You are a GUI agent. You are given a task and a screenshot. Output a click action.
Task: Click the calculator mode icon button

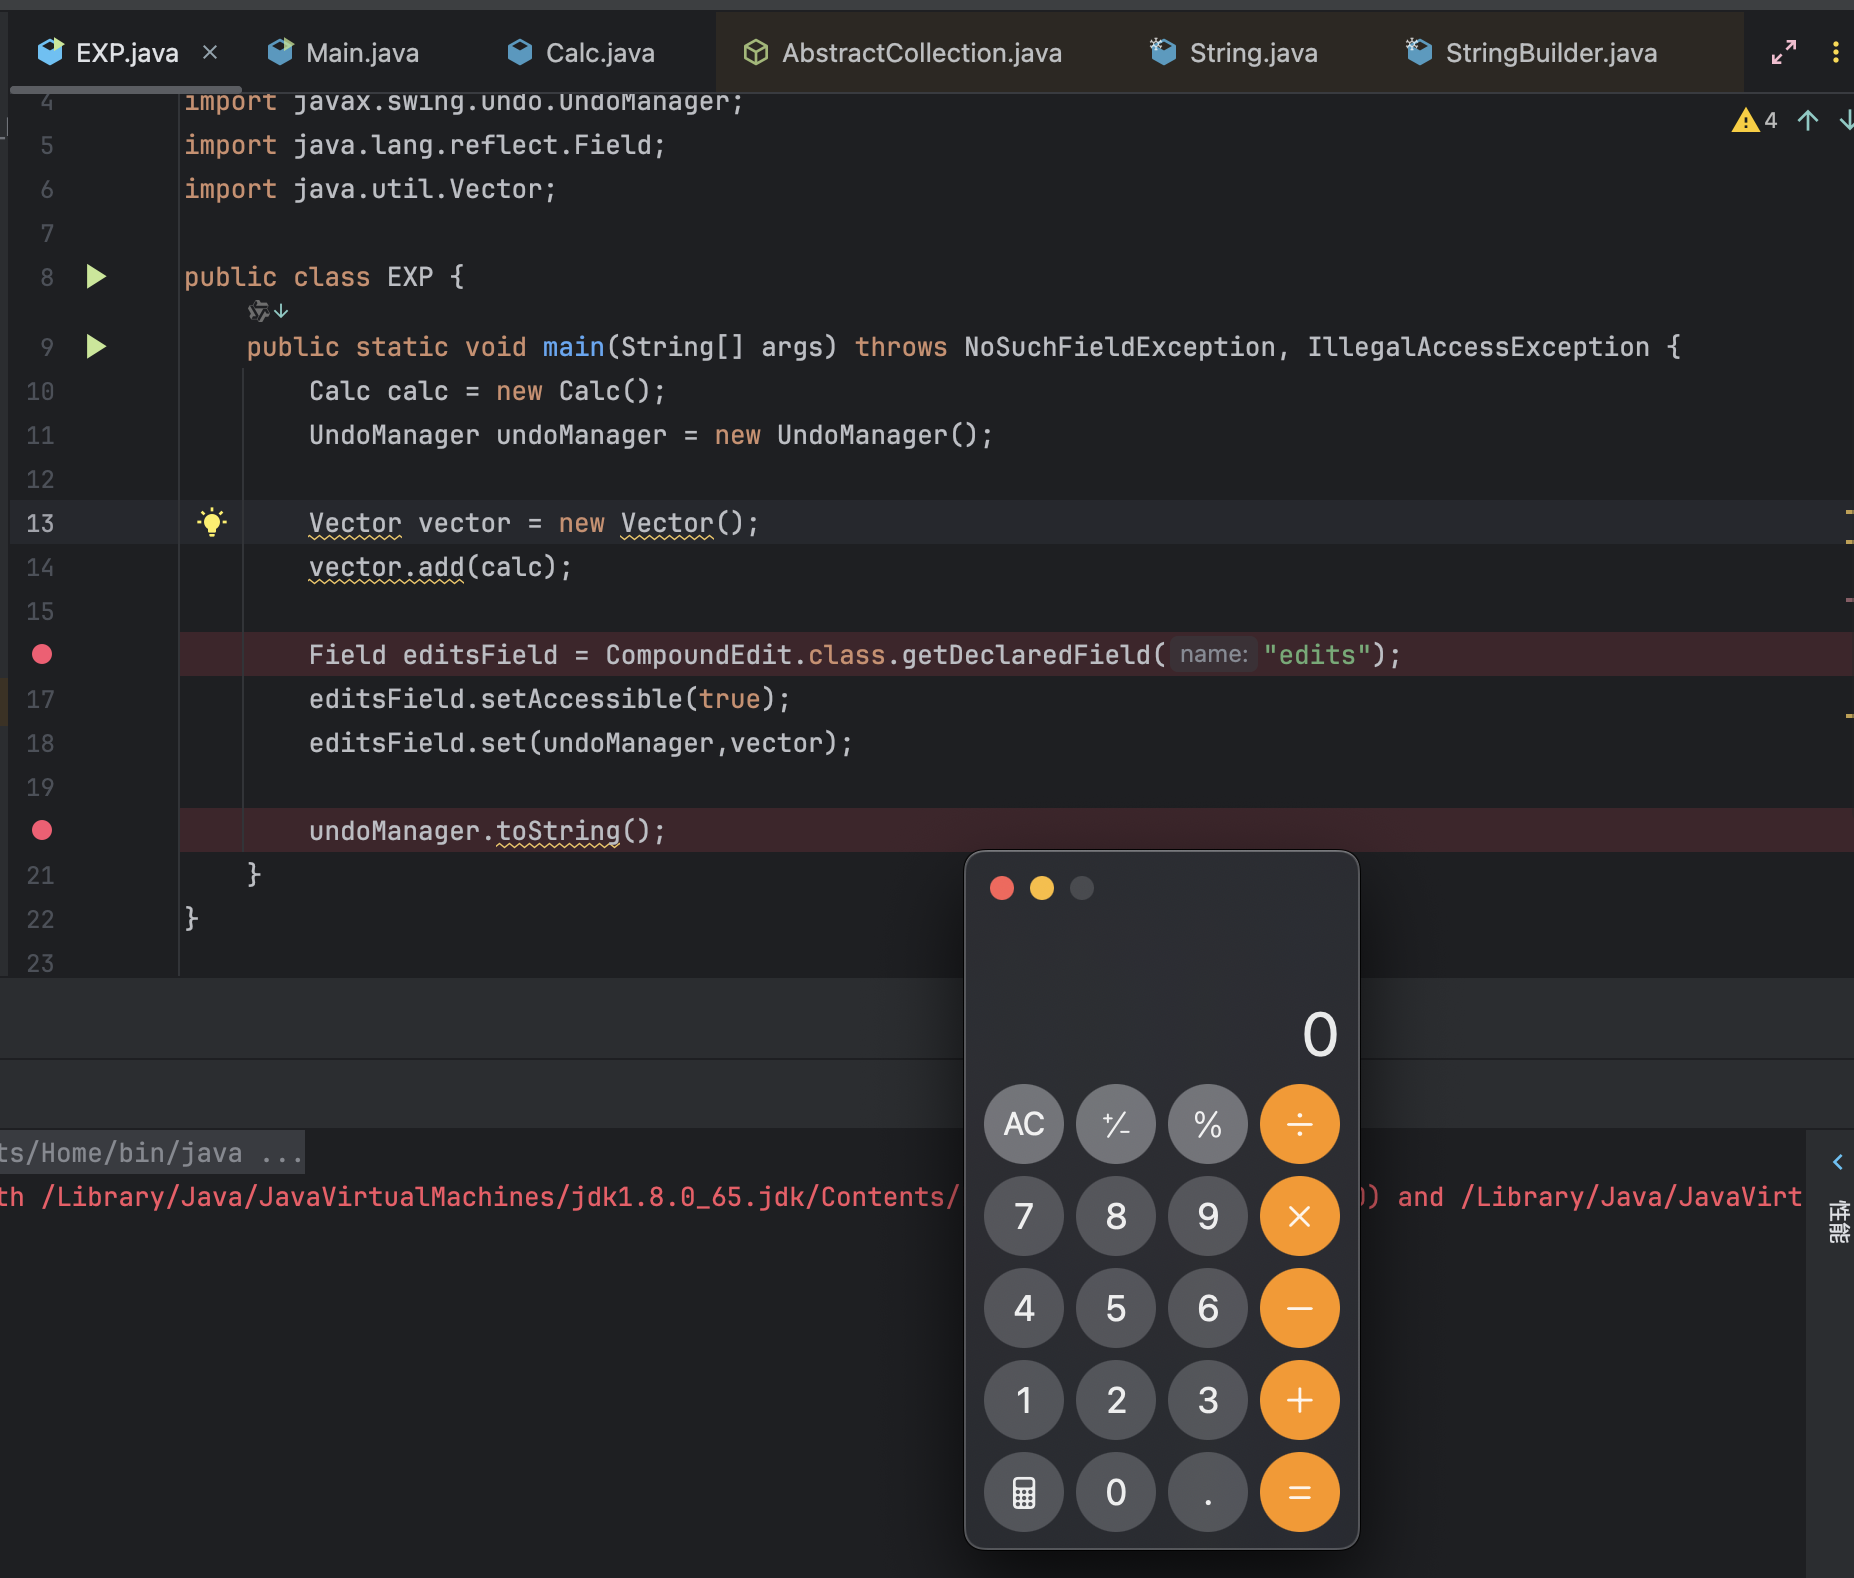click(x=1023, y=1492)
